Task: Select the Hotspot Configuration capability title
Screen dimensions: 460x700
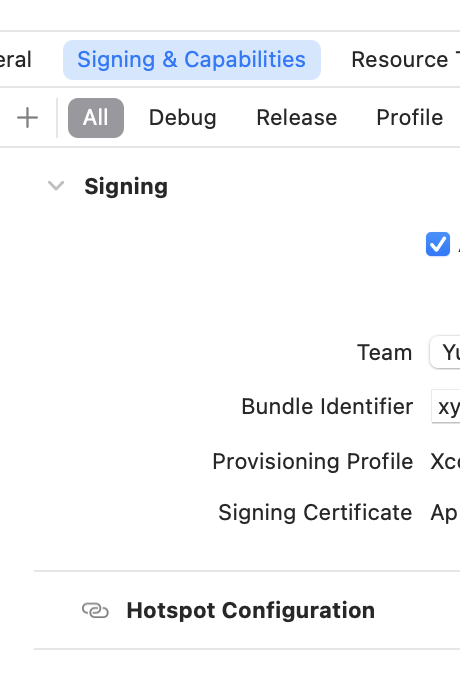Action: [x=251, y=610]
